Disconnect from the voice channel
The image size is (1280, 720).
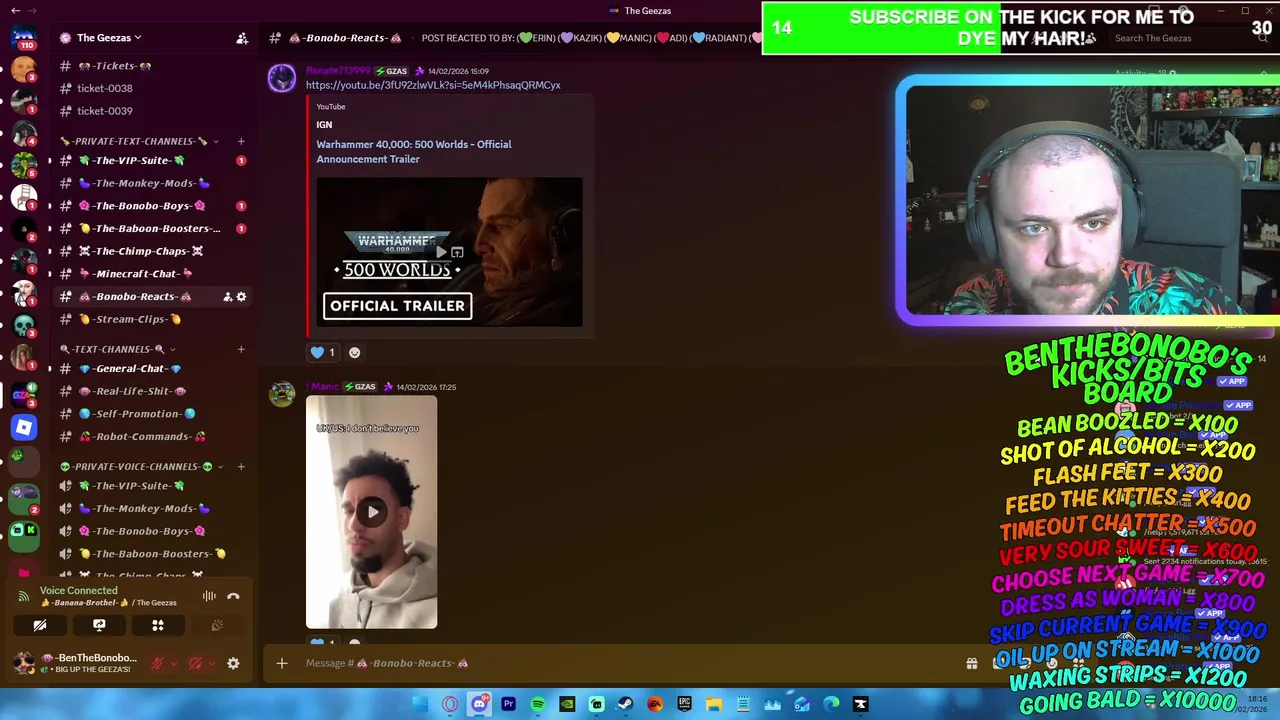(233, 596)
